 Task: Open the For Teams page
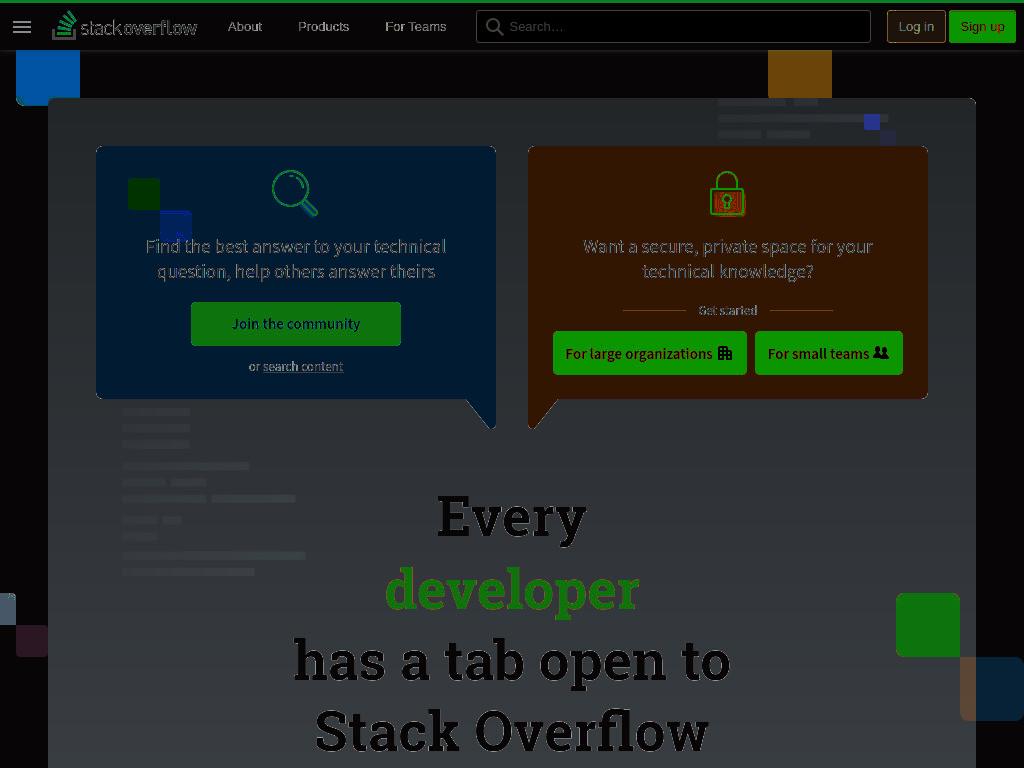point(415,27)
